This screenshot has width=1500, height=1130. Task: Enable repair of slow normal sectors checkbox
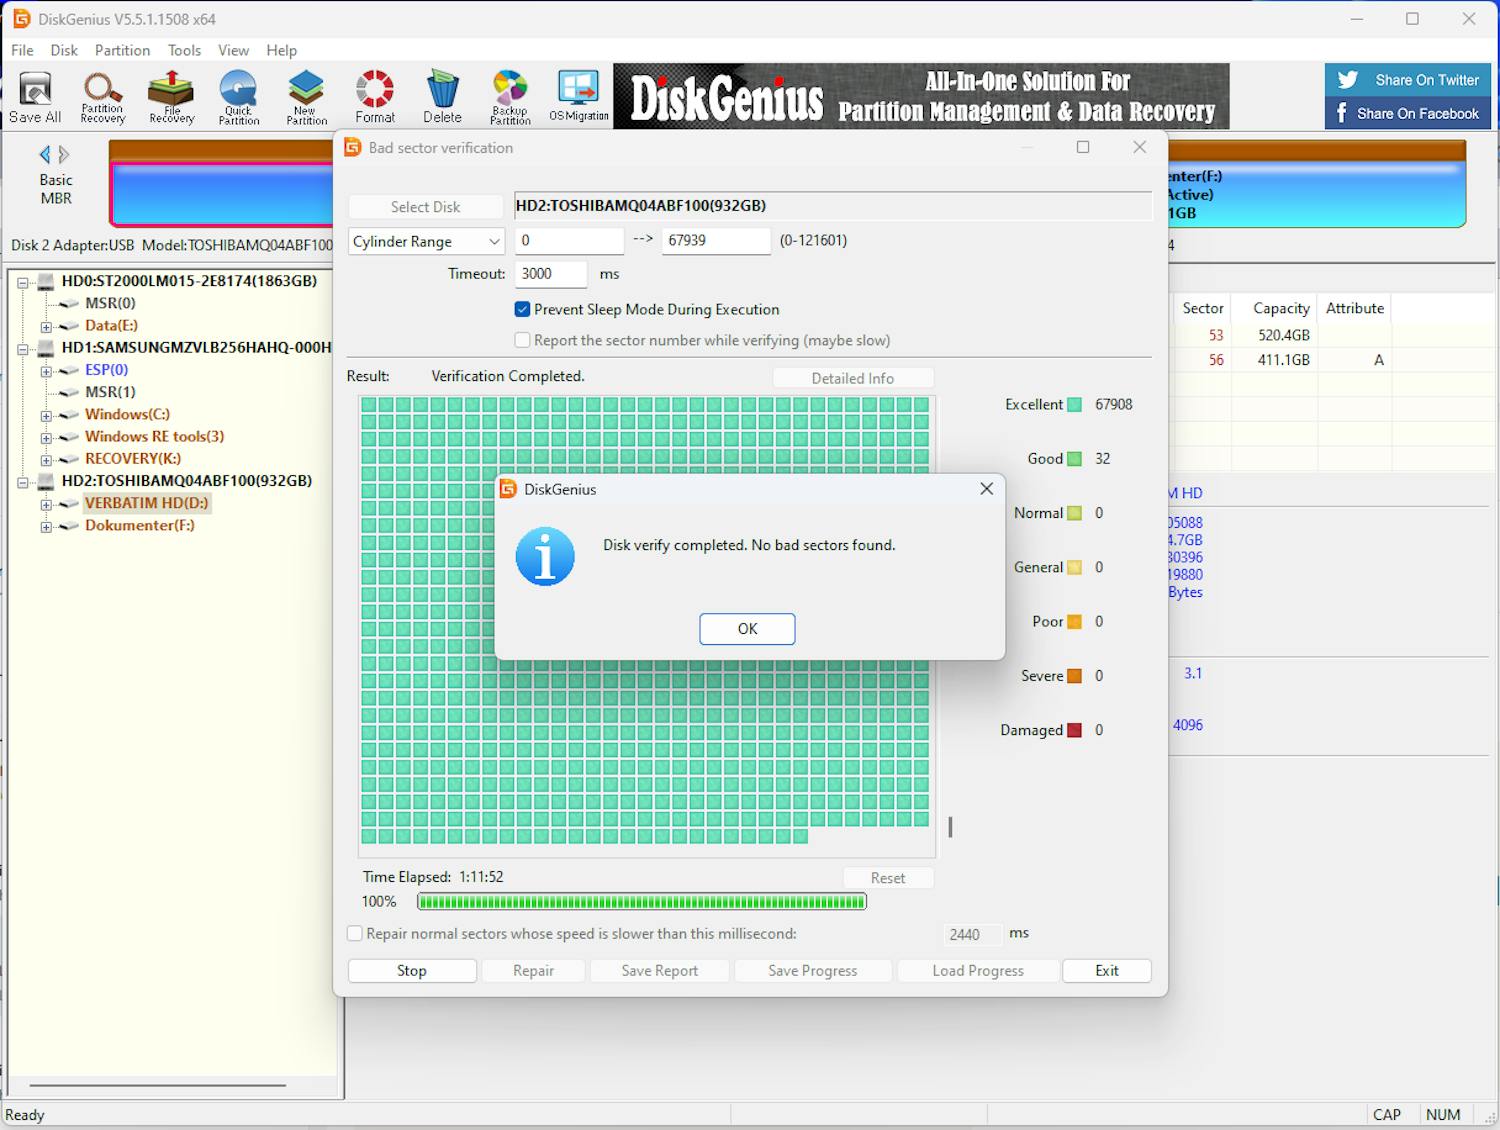(x=355, y=934)
